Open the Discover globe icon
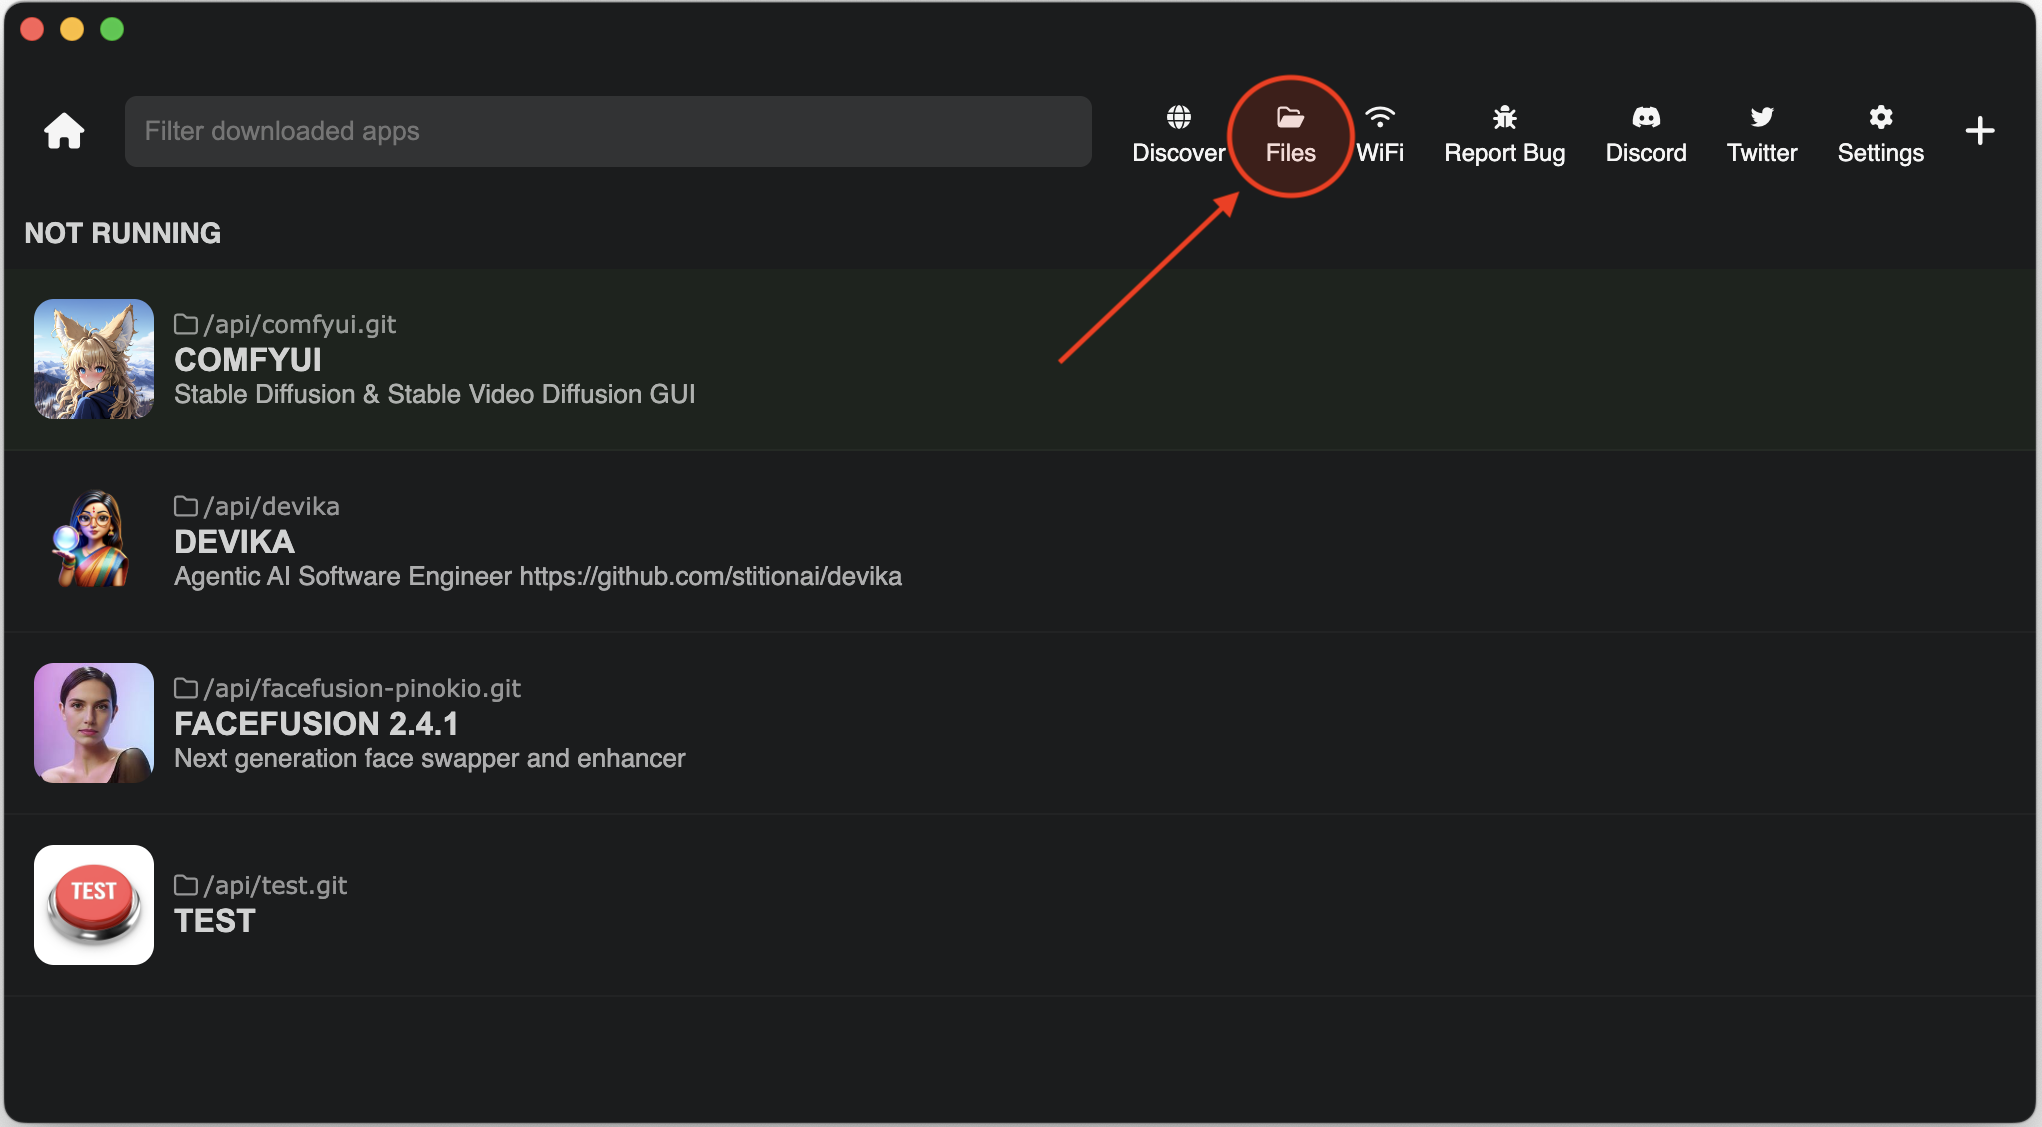This screenshot has height=1127, width=2042. (1178, 117)
